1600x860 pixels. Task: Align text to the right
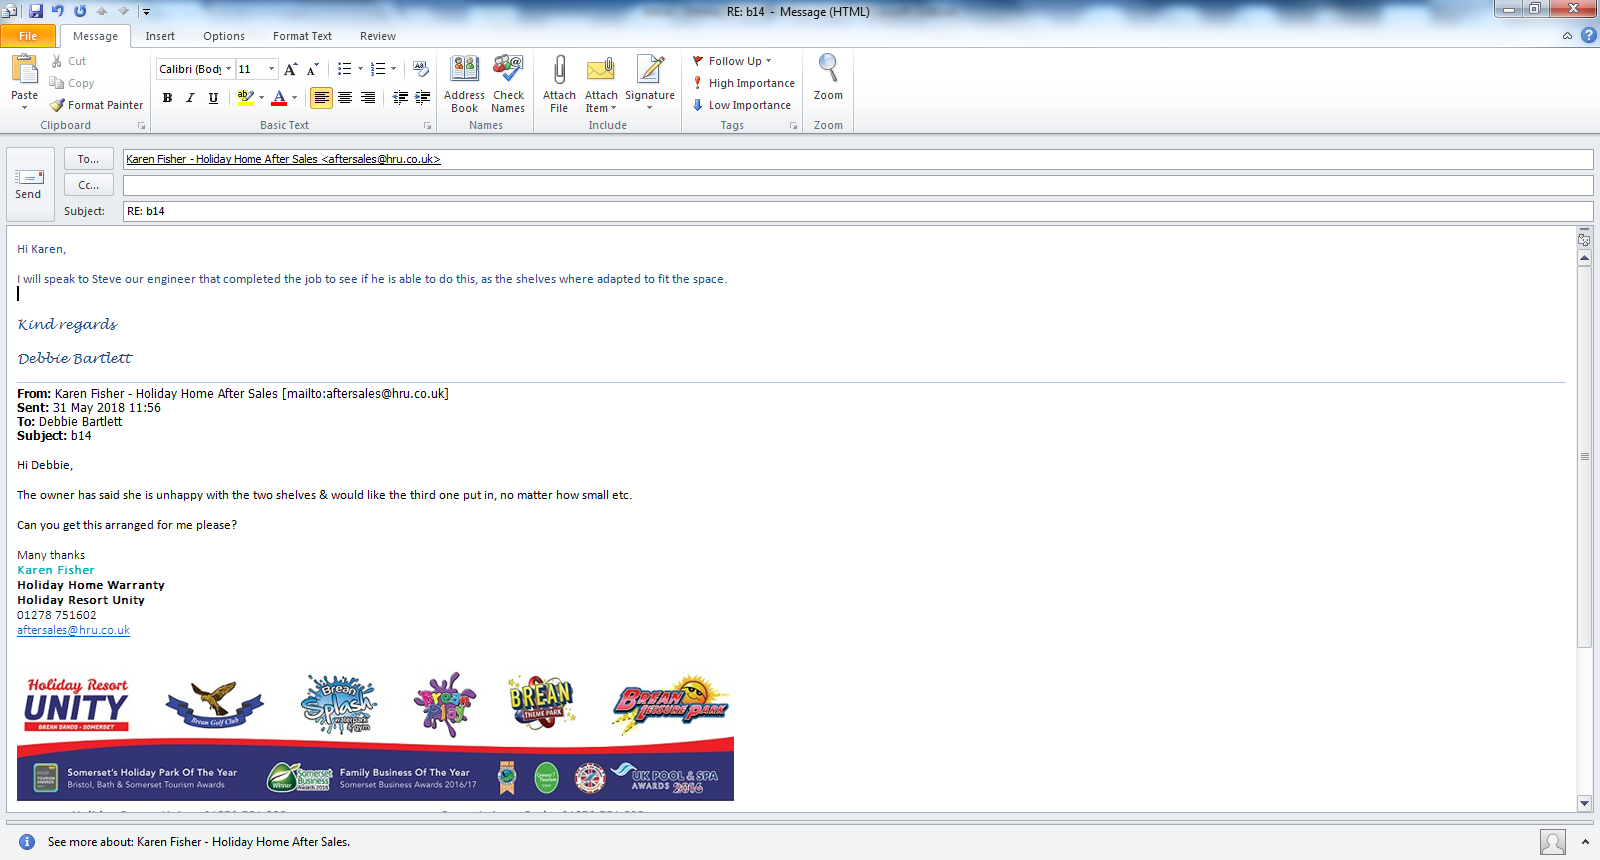tap(368, 97)
